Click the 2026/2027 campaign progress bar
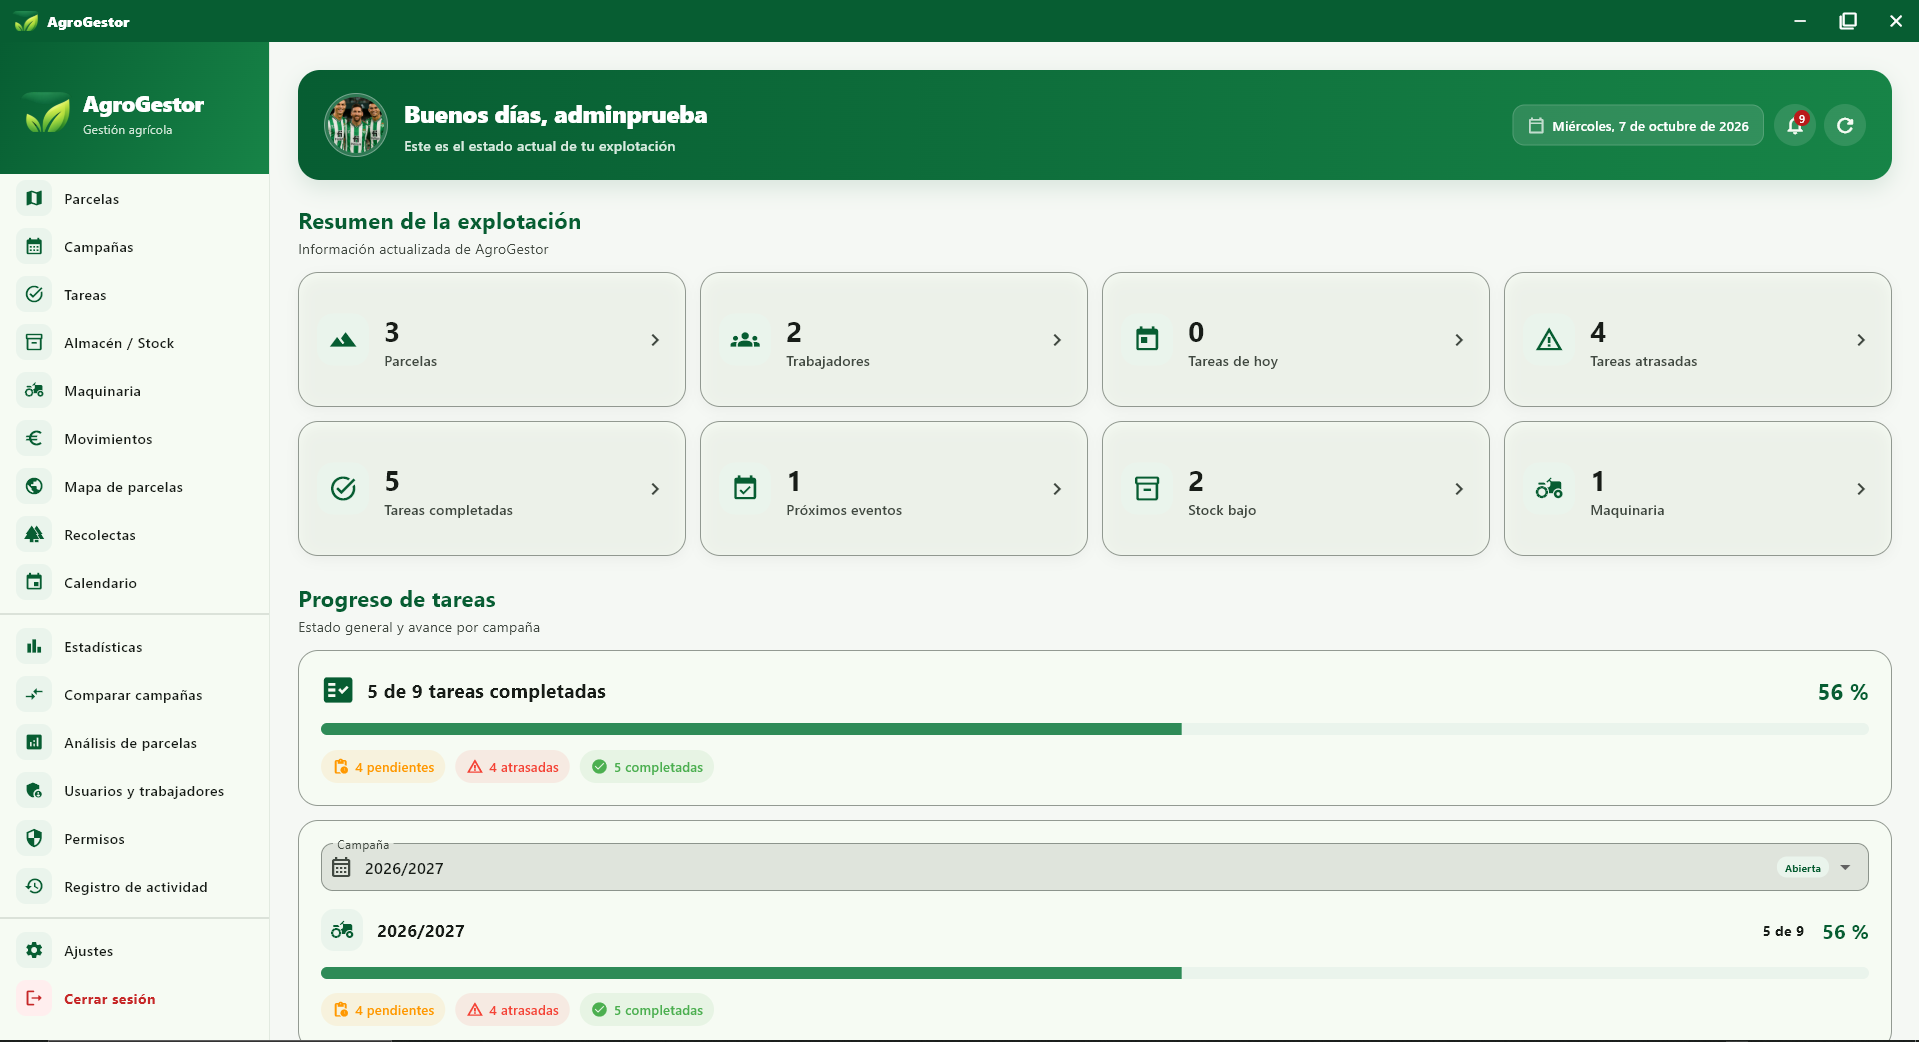 point(1094,973)
